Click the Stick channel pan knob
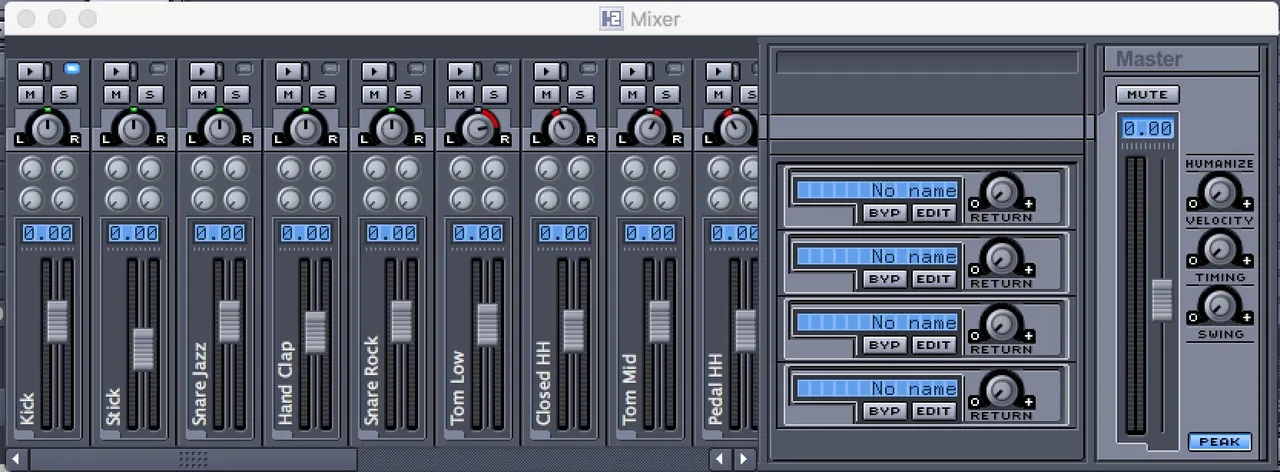 [x=133, y=127]
